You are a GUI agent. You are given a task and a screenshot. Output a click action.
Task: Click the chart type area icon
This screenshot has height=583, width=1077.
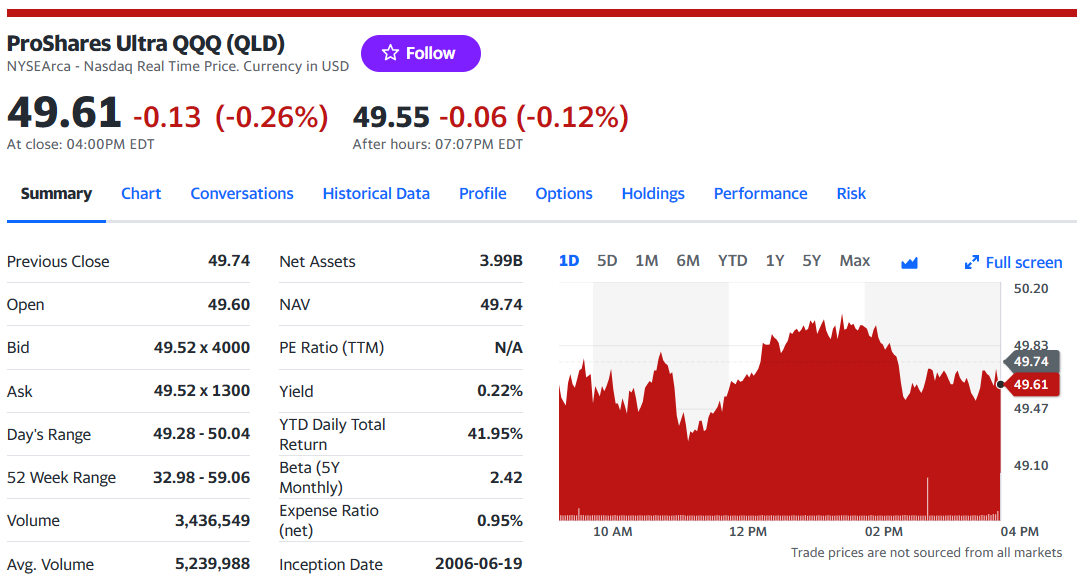(909, 262)
